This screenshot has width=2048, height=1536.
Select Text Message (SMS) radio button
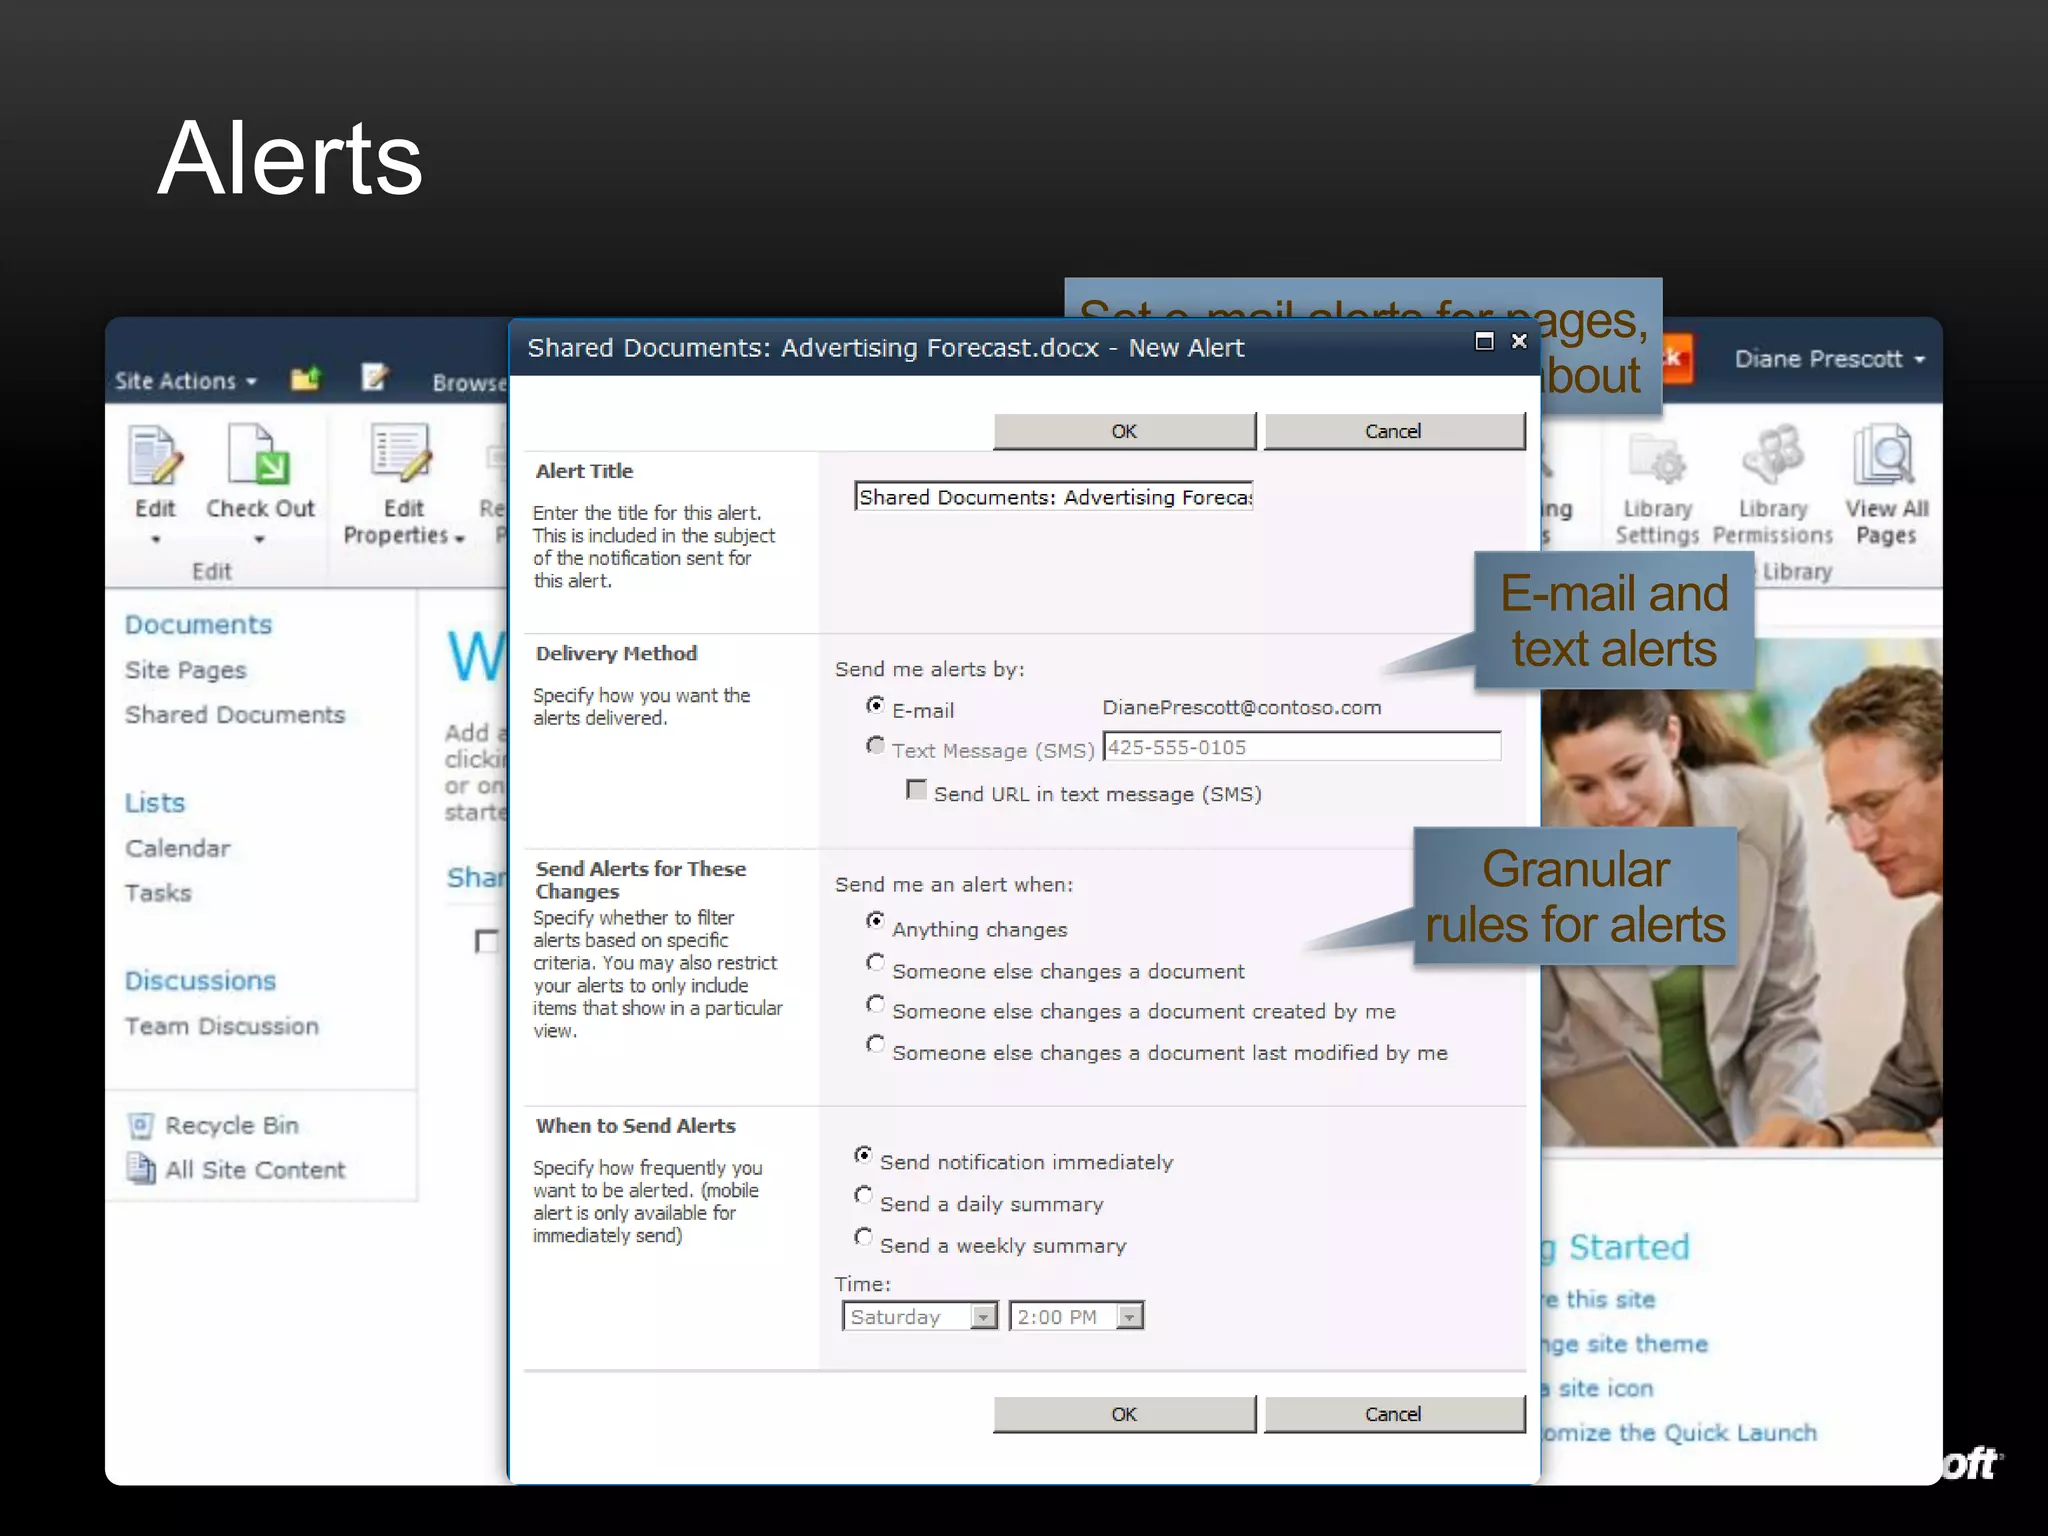pyautogui.click(x=875, y=745)
